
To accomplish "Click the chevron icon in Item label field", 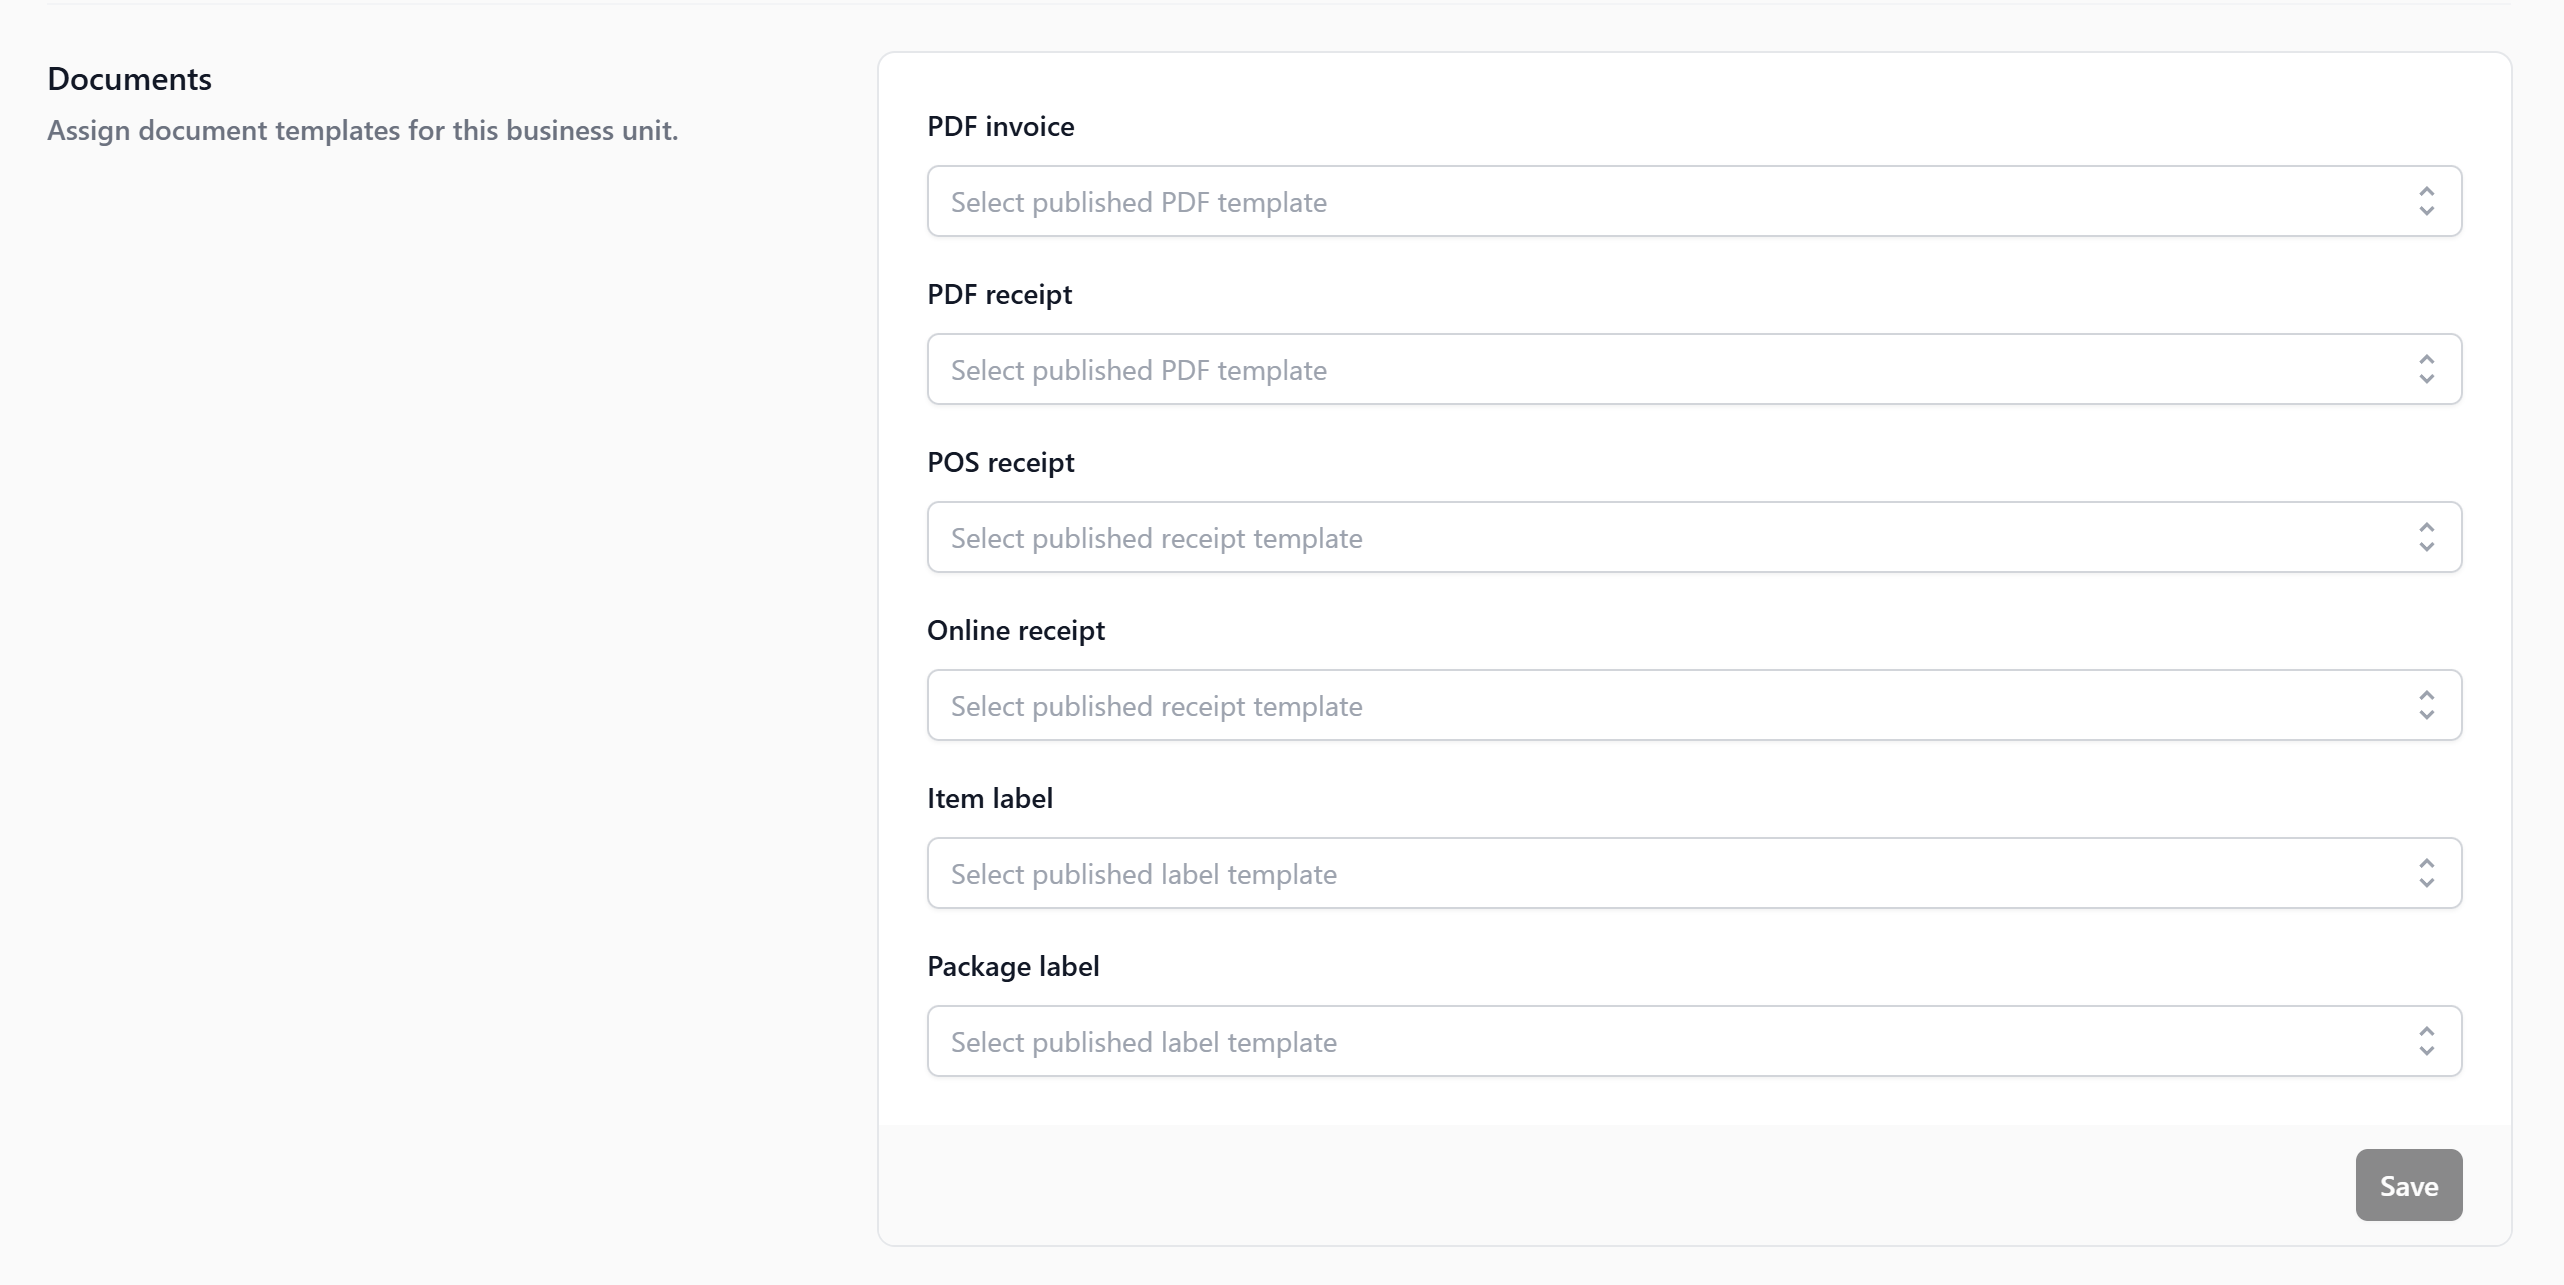I will [2426, 873].
